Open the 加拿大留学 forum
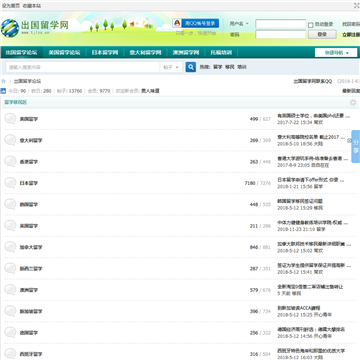 click(31, 247)
